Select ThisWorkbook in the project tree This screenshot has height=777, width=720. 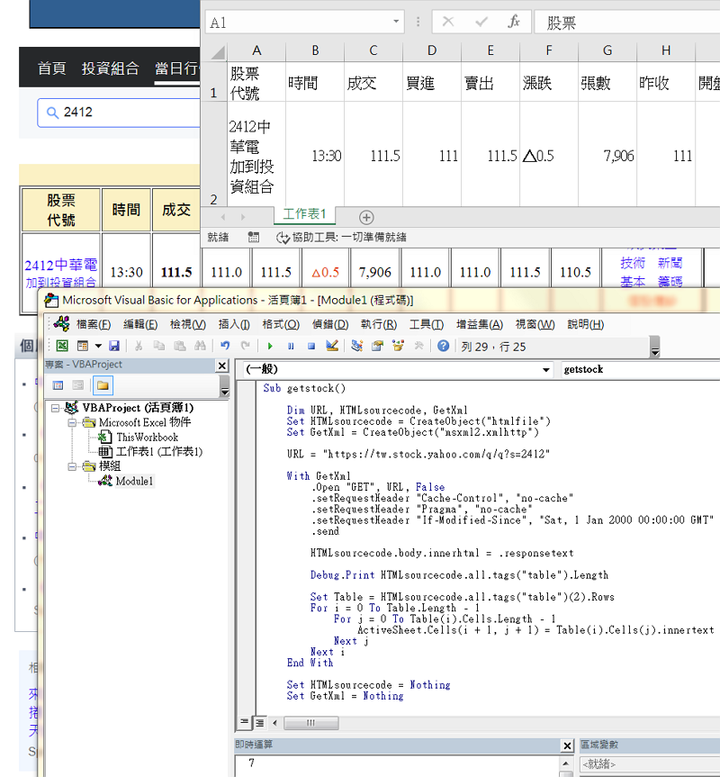tap(147, 437)
